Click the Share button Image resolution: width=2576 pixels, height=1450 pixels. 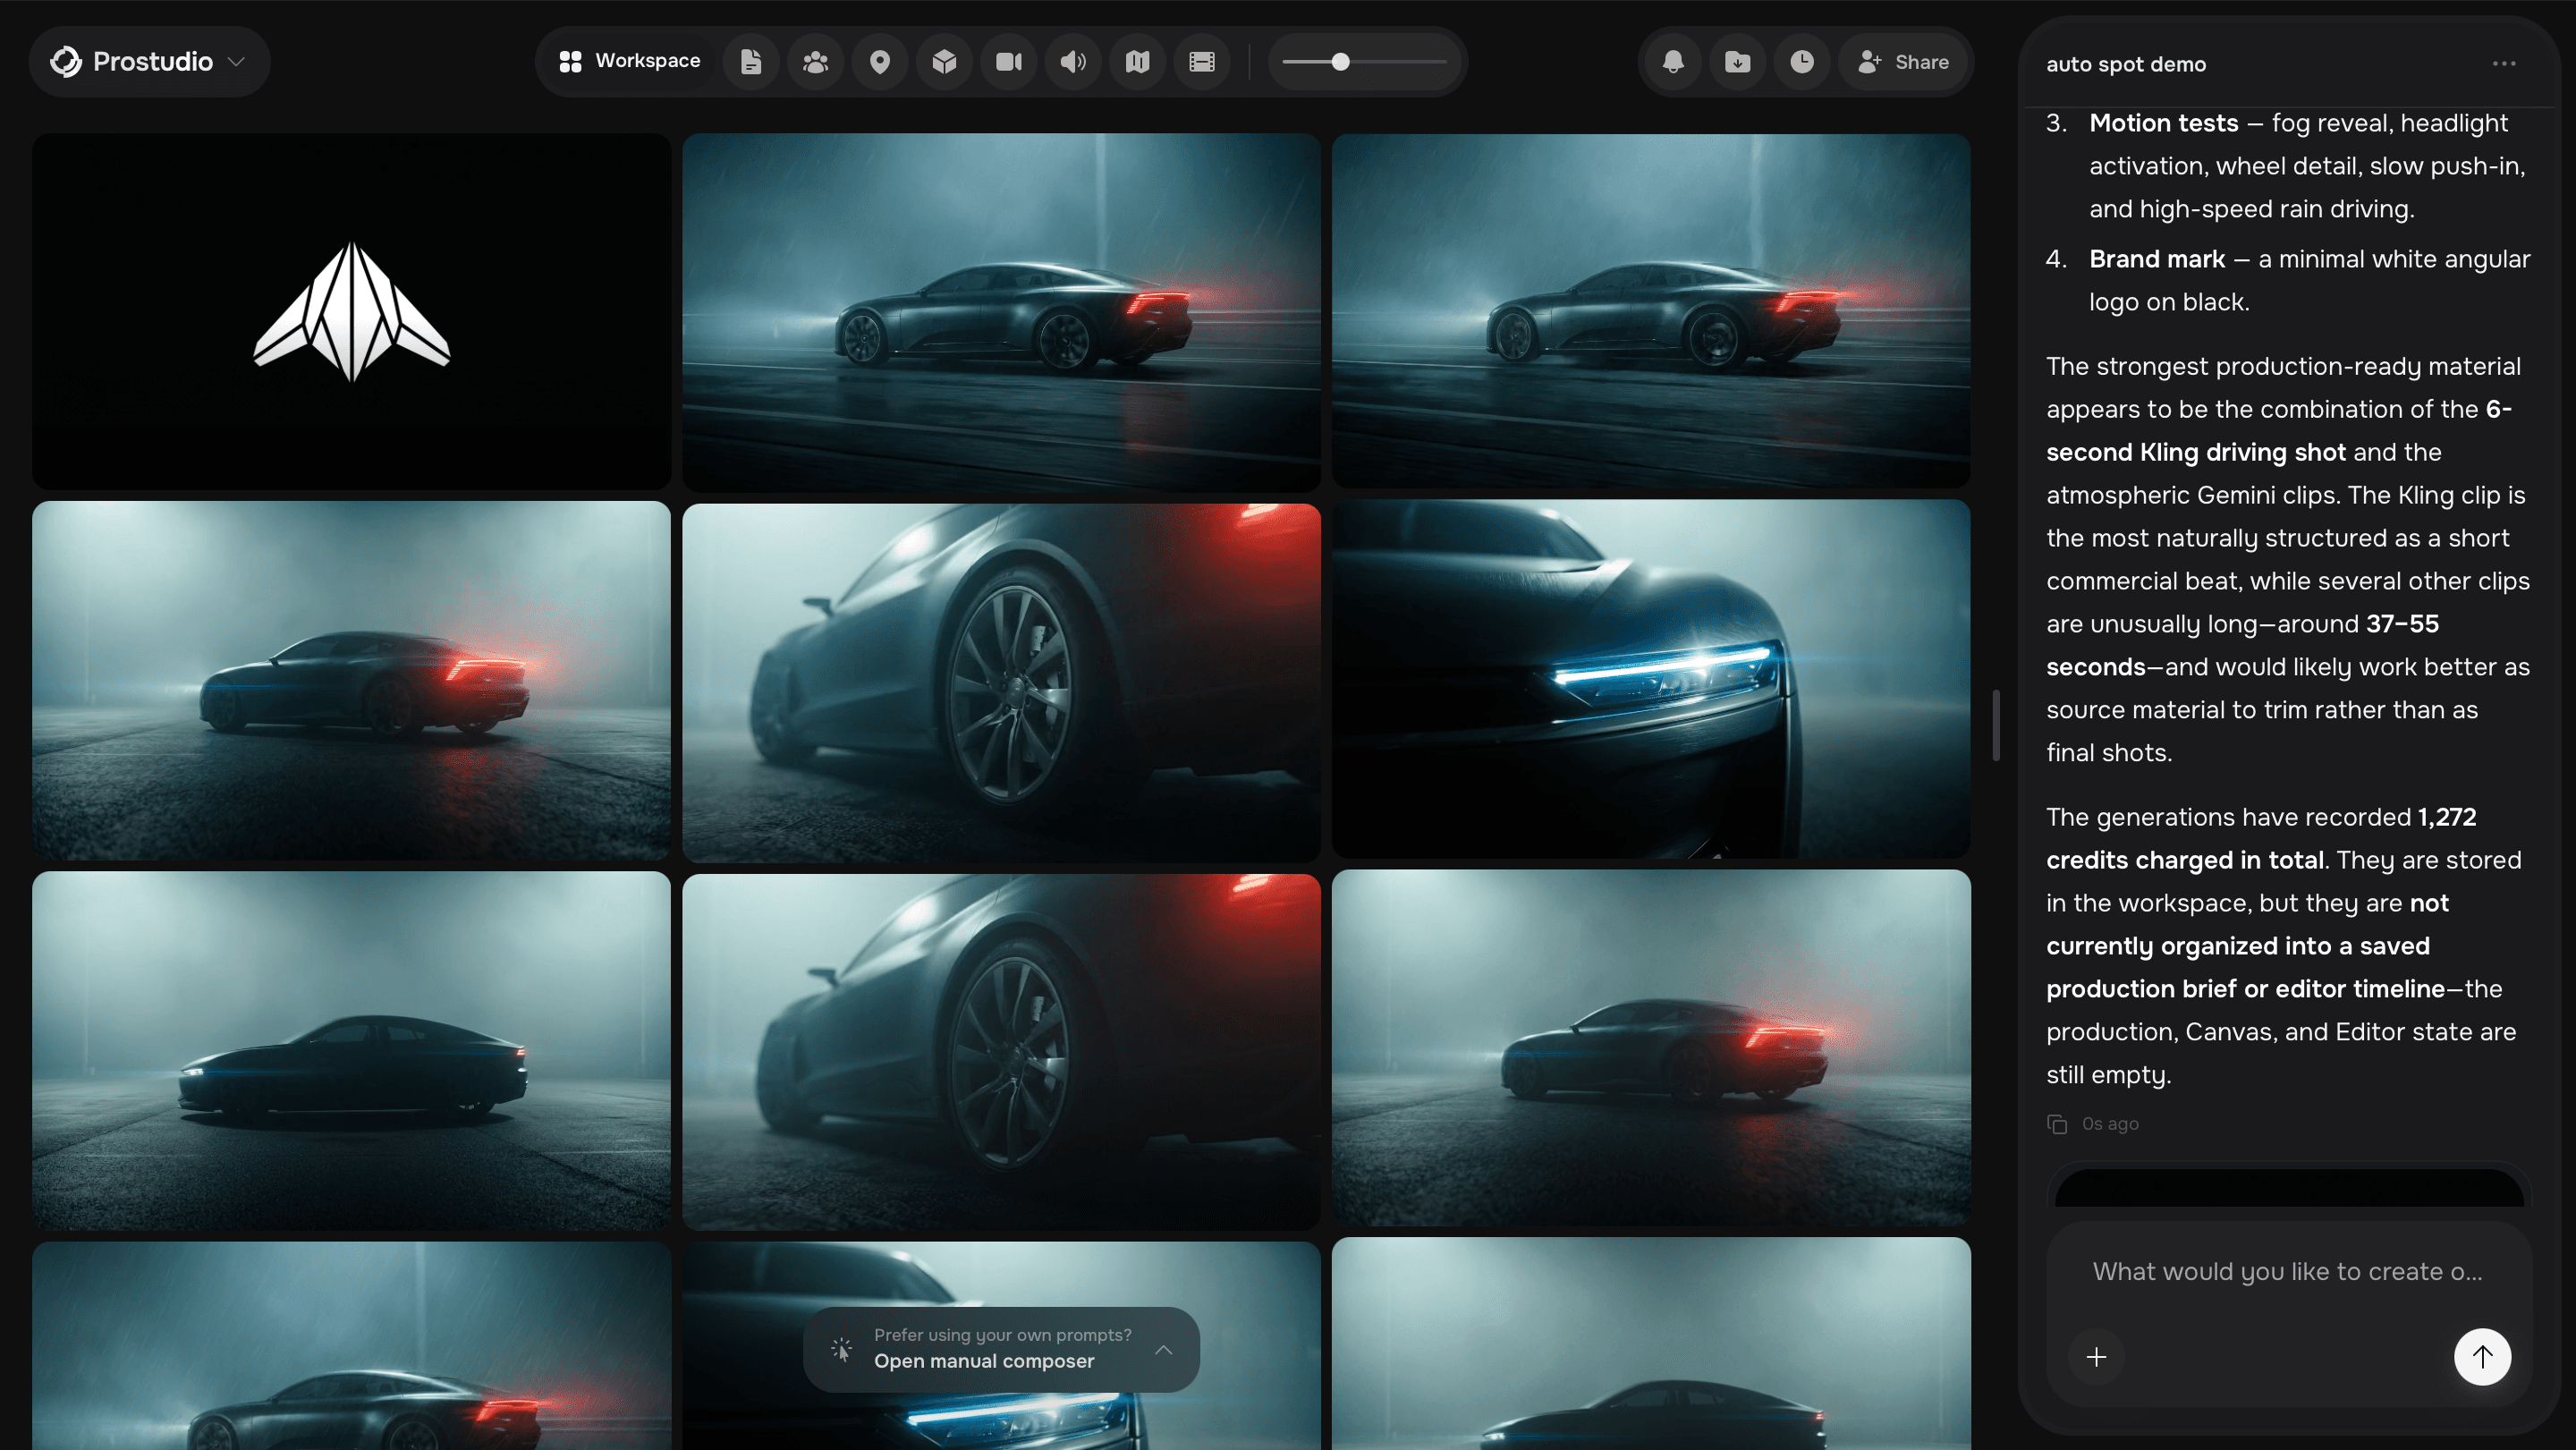(1903, 62)
